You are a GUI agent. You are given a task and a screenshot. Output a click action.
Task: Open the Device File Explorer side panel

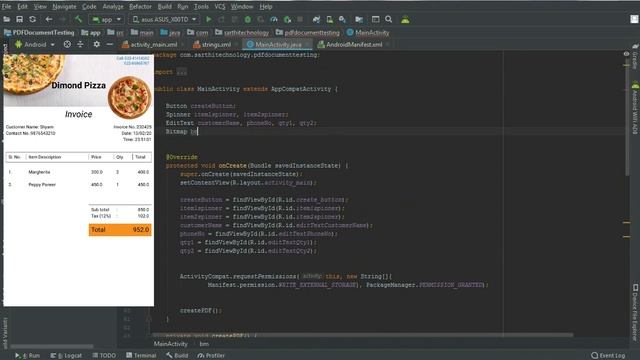pos(635,313)
